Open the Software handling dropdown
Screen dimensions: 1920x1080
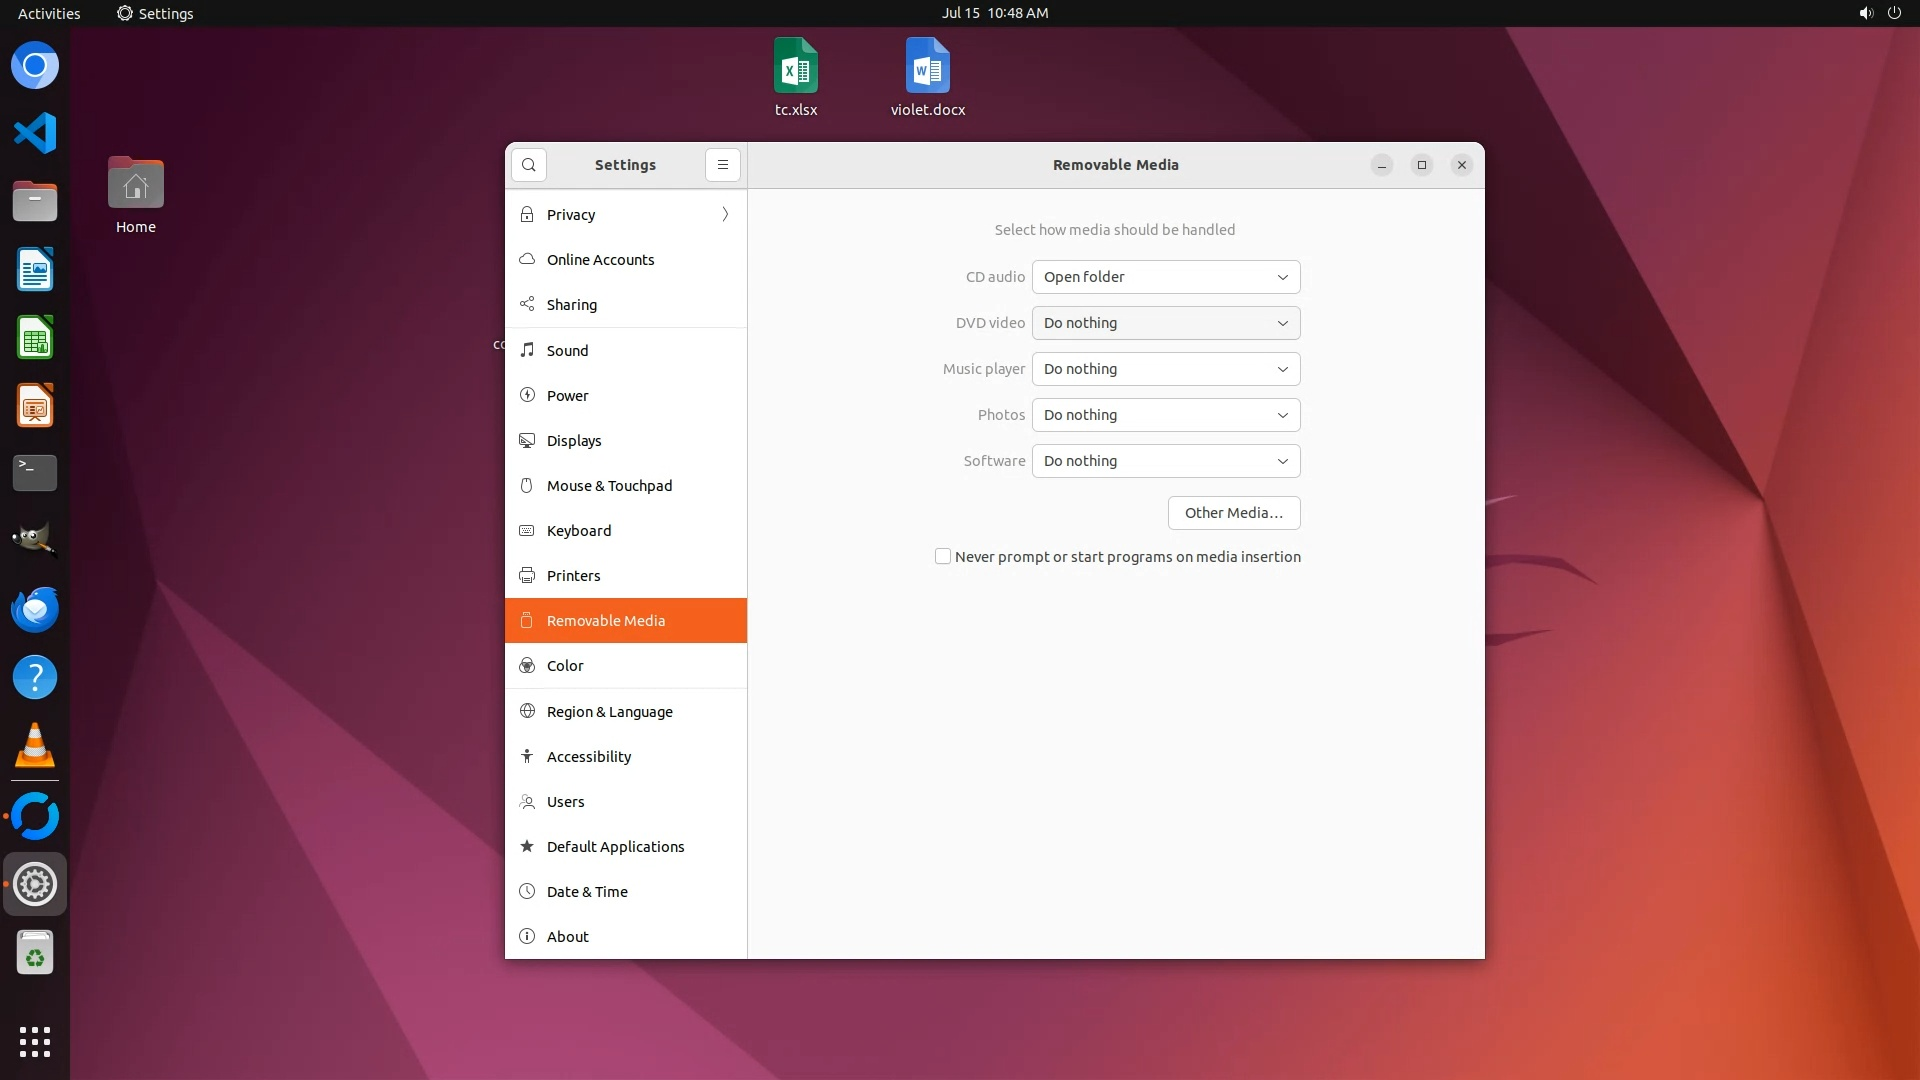point(1165,461)
